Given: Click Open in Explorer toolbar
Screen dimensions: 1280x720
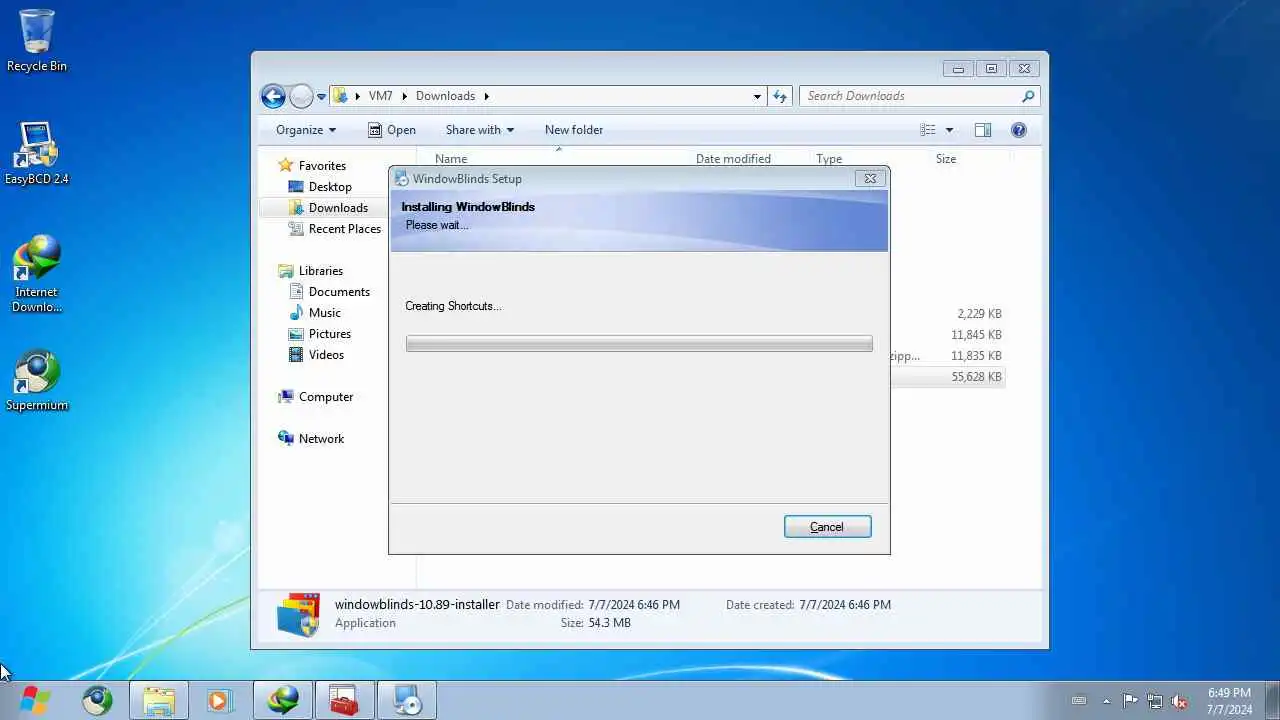Looking at the screenshot, I should [x=392, y=130].
